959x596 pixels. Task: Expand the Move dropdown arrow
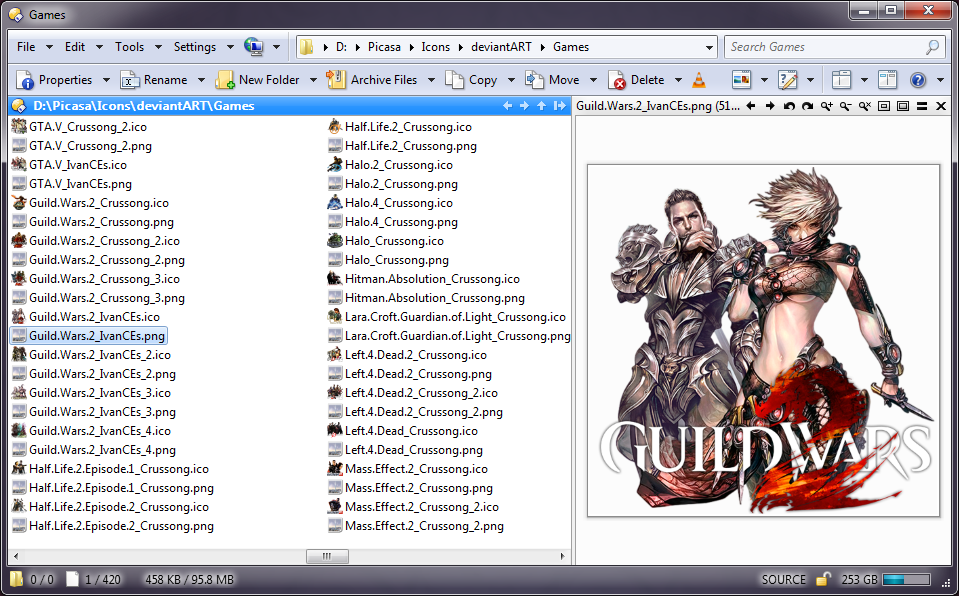593,80
